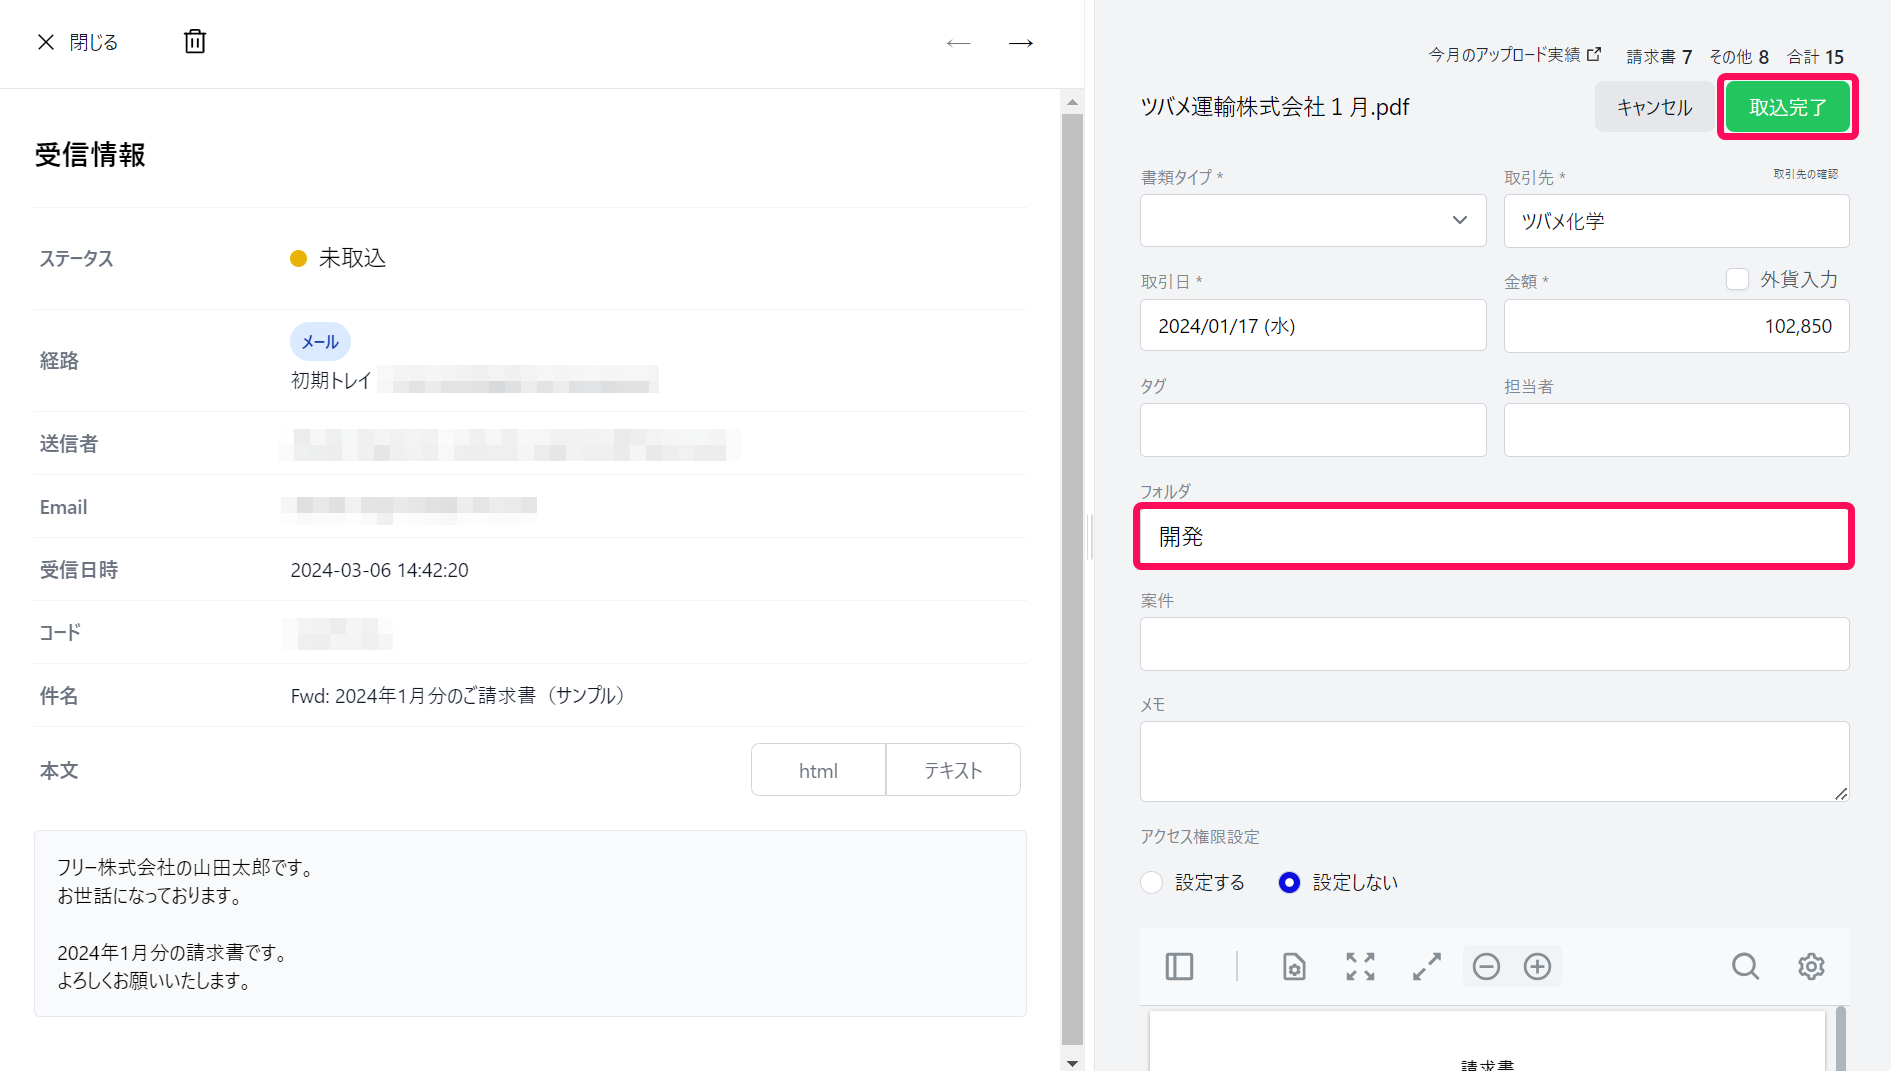Click the 取引日 date field
The width and height of the screenshot is (1891, 1071).
pyautogui.click(x=1313, y=326)
